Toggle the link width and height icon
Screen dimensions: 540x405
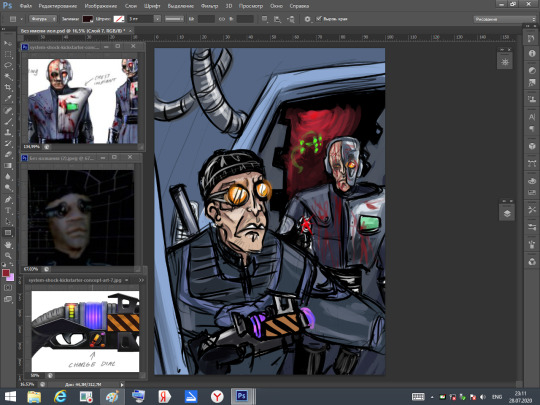(x=222, y=19)
